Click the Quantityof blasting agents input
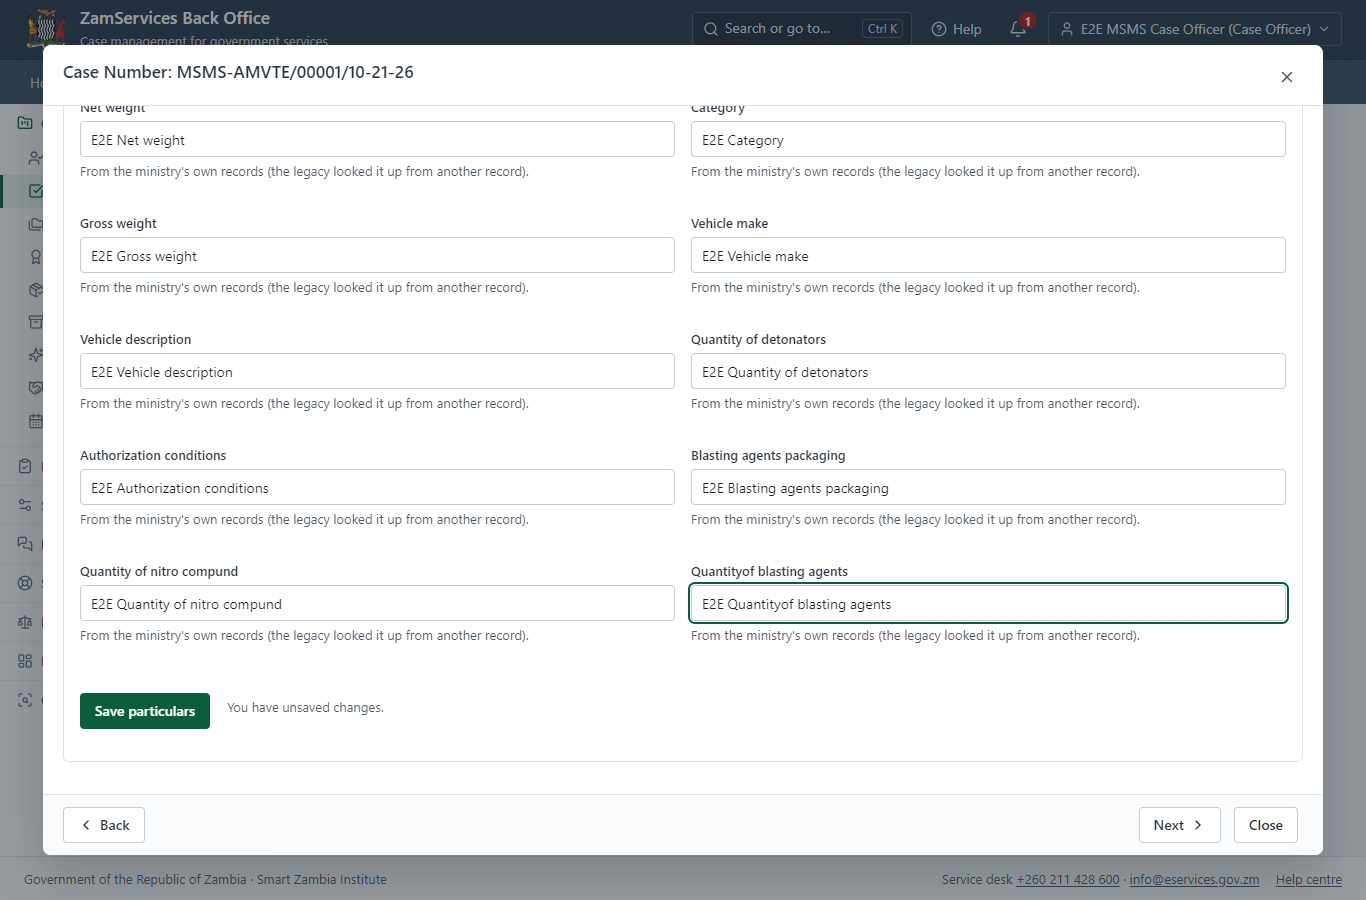Screen dimensions: 1366x900 (988, 603)
